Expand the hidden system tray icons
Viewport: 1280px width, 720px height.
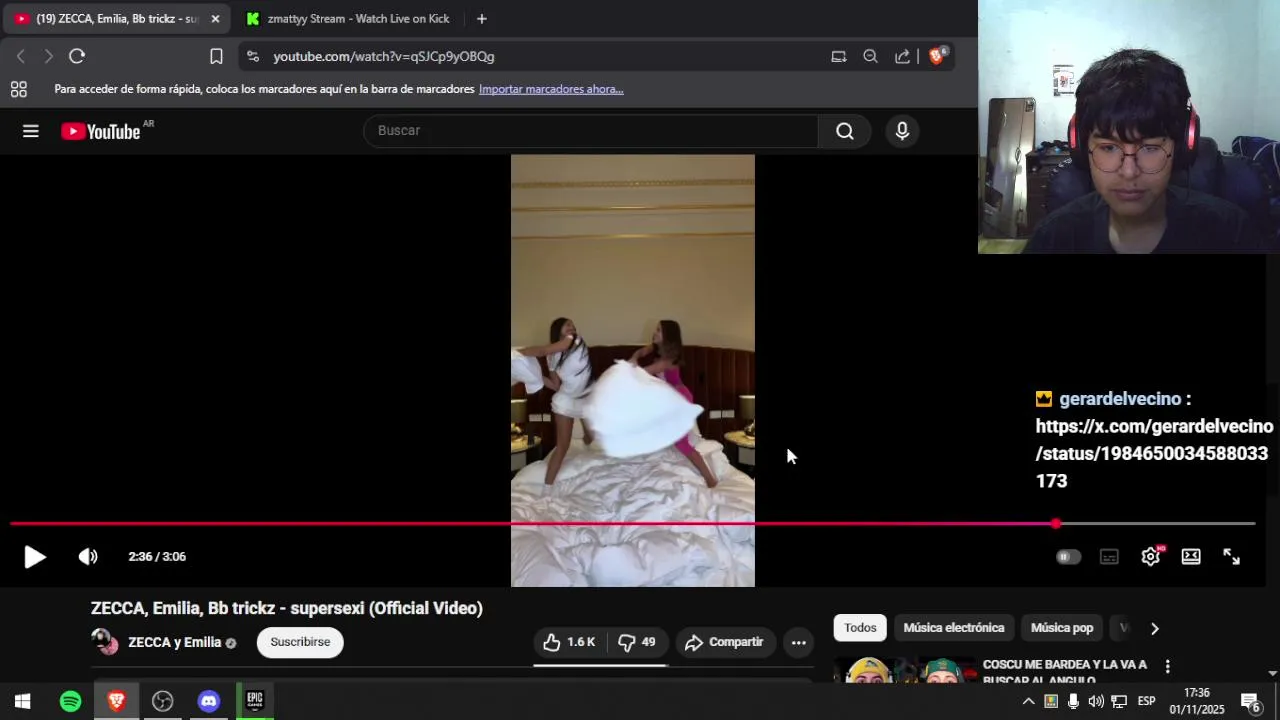[x=1027, y=701]
